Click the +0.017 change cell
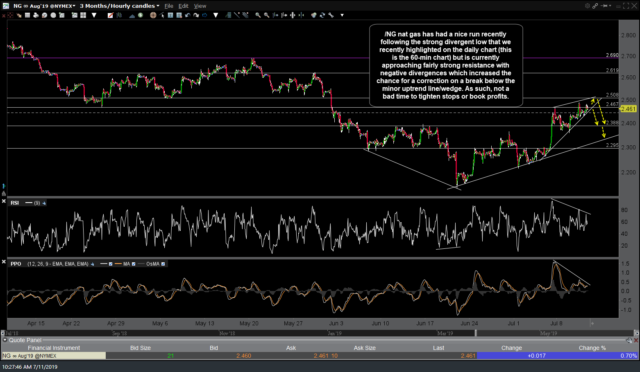 (536, 356)
